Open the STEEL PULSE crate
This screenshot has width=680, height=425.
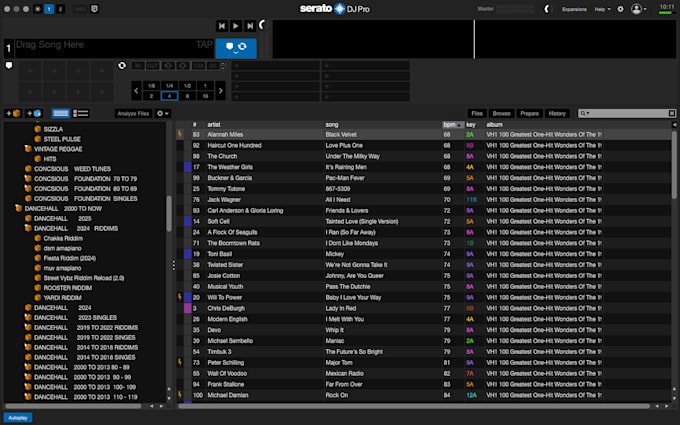coord(62,139)
